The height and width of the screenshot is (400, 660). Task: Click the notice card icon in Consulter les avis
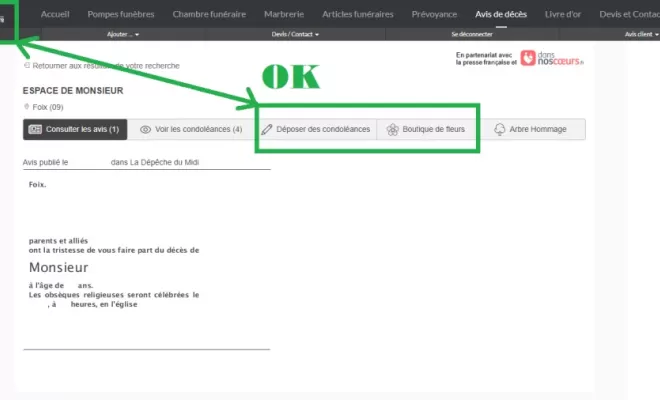pyautogui.click(x=35, y=129)
